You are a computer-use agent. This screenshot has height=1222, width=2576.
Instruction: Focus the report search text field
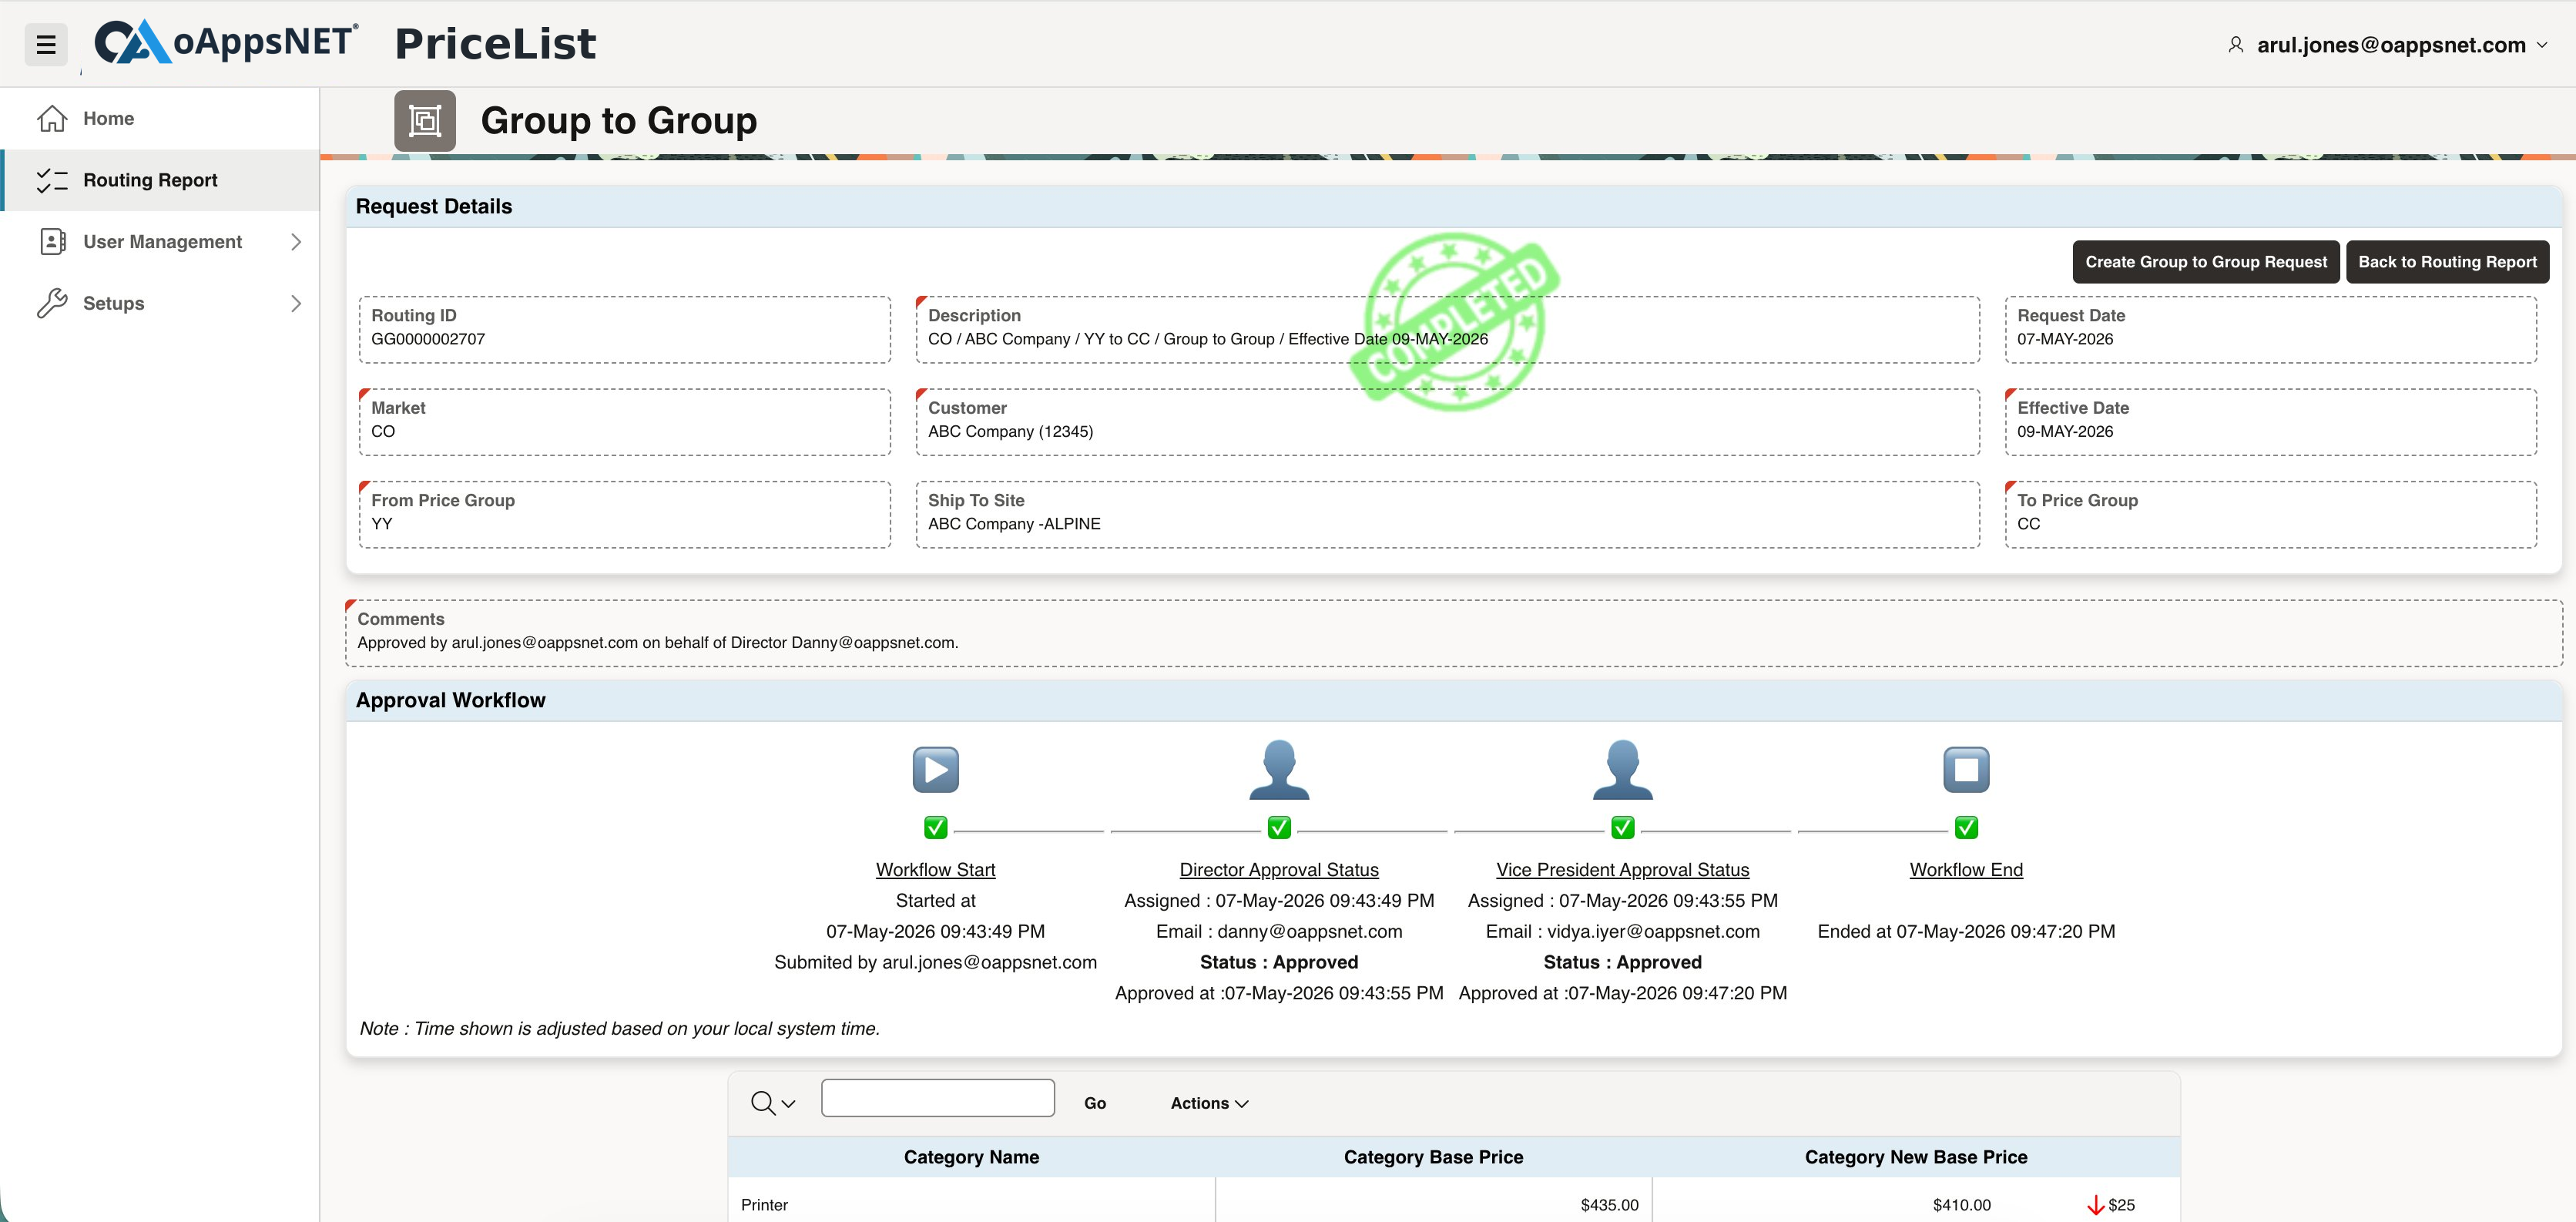(x=937, y=1098)
